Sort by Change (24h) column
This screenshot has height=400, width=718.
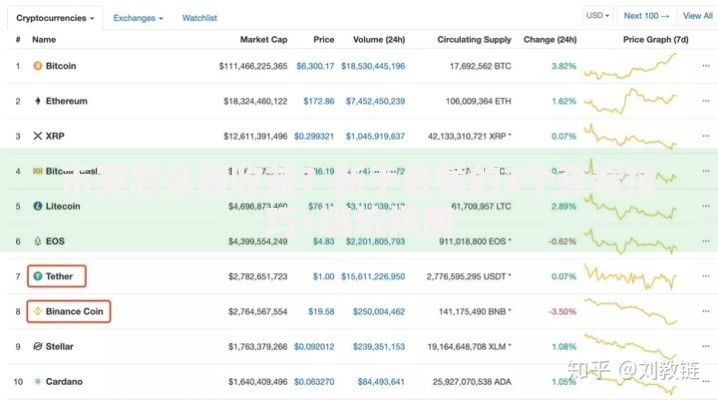(x=550, y=39)
